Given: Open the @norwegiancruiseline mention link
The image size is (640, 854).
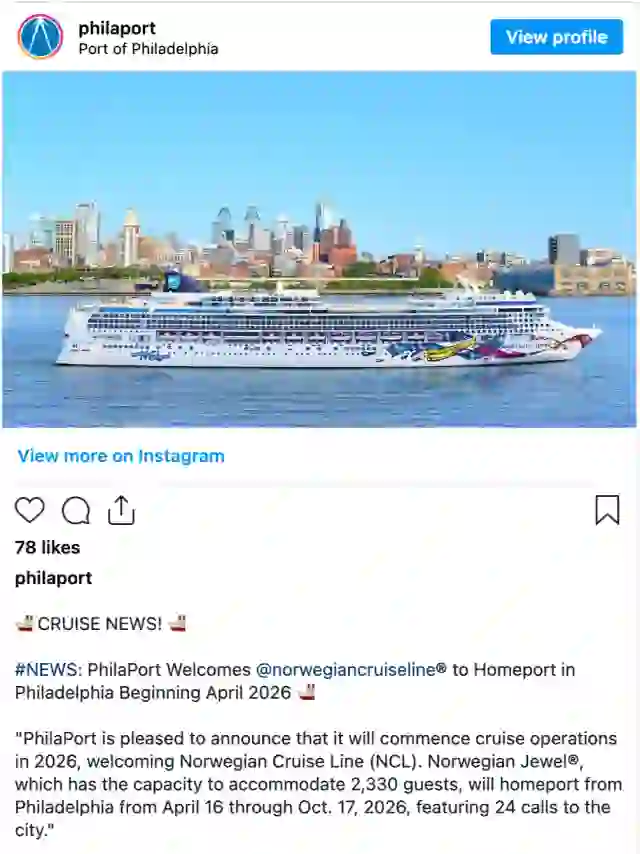Looking at the screenshot, I should 345,669.
